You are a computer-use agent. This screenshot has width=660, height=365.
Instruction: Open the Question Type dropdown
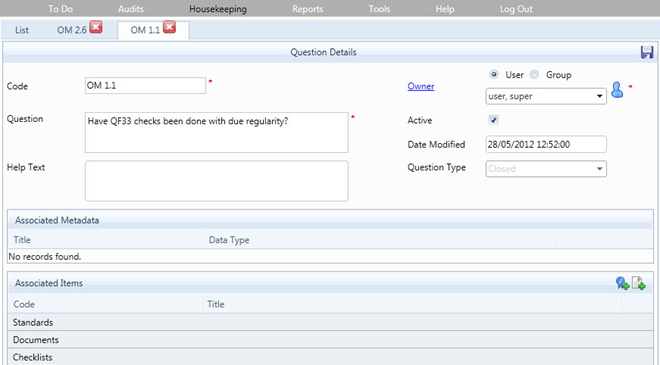point(546,169)
